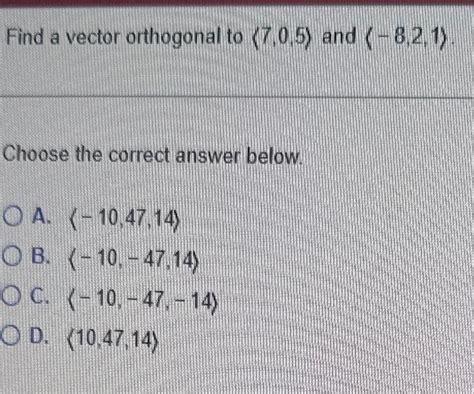474x394 pixels.
Task: Pick the option D radio button
Action: 9,336
